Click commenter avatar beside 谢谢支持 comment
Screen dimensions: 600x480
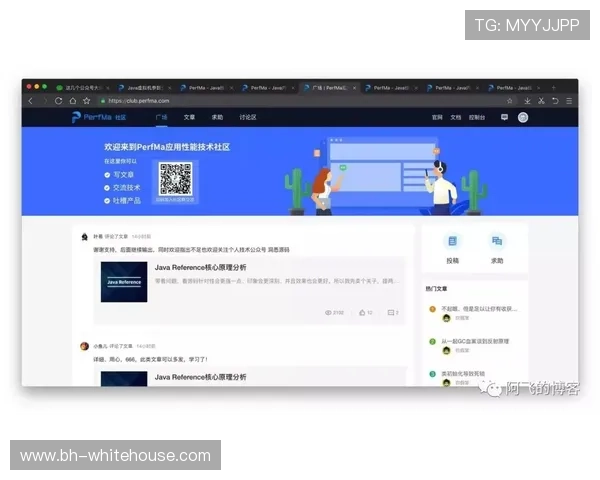click(x=85, y=237)
